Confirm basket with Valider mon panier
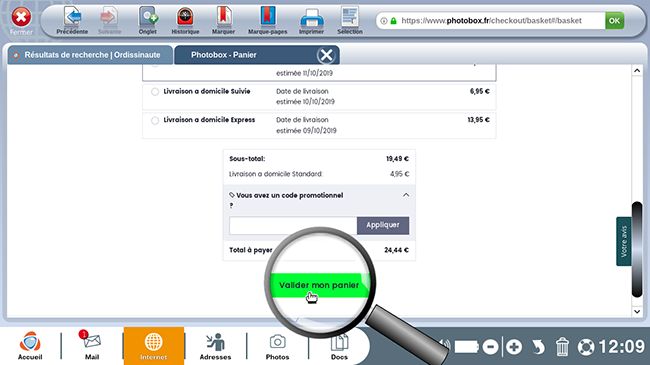 (319, 285)
